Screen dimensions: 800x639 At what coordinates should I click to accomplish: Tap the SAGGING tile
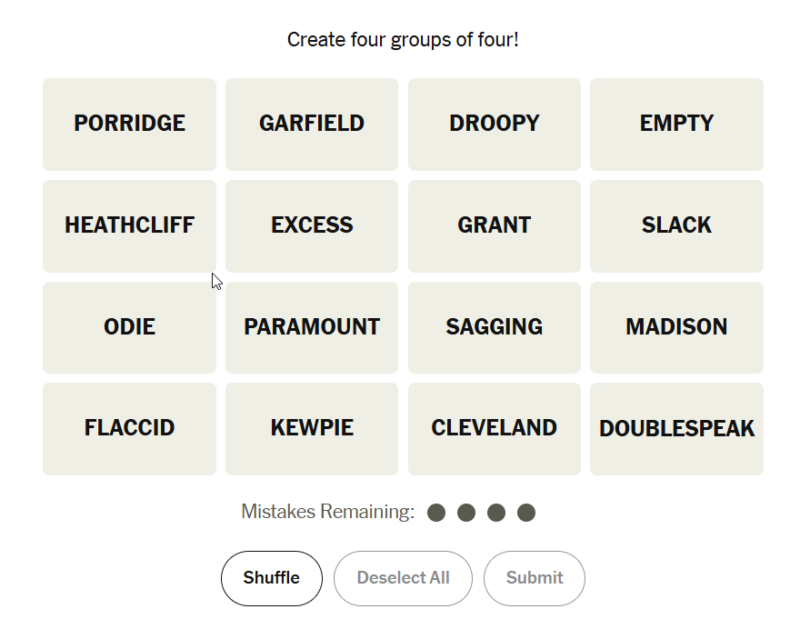point(494,328)
